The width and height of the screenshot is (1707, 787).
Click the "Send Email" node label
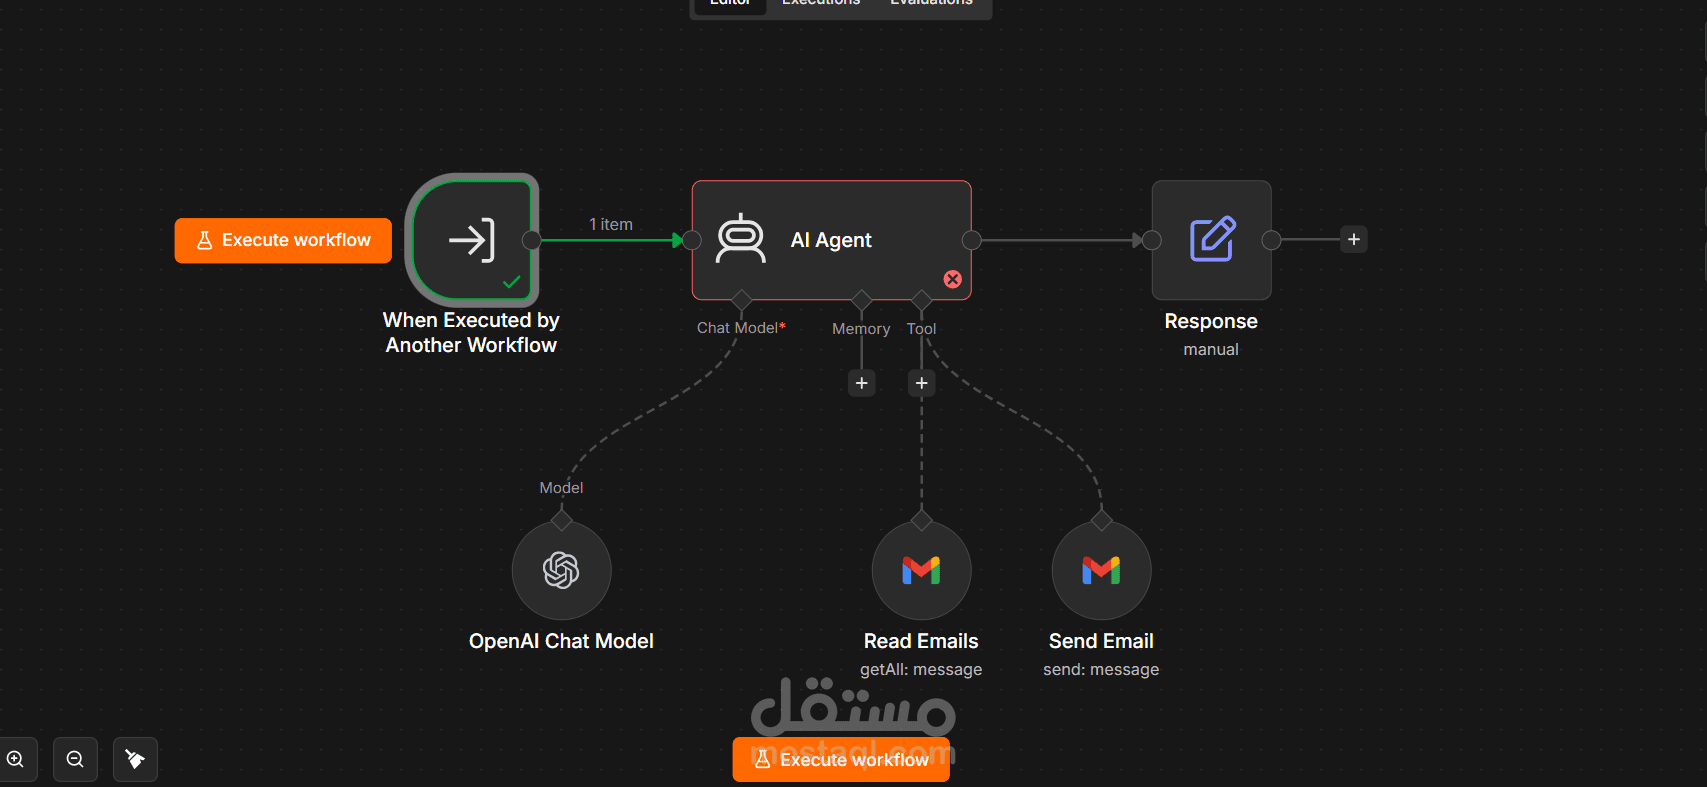pyautogui.click(x=1101, y=641)
